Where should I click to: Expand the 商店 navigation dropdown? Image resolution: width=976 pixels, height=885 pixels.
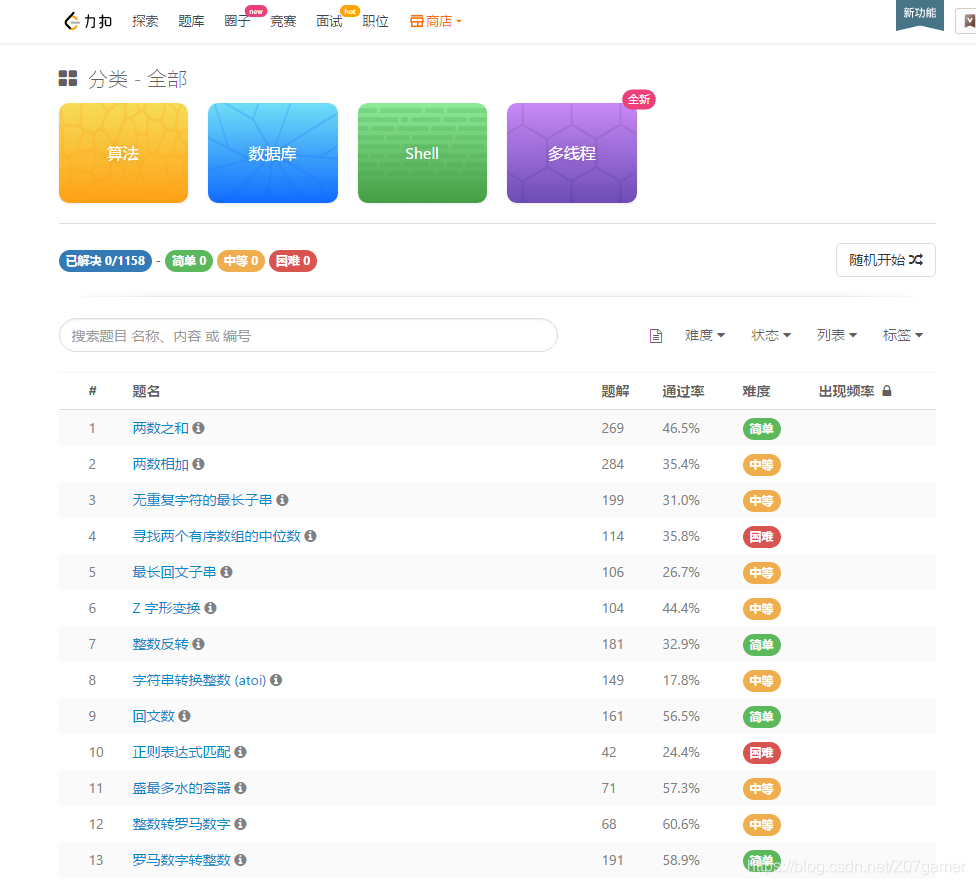pos(436,20)
